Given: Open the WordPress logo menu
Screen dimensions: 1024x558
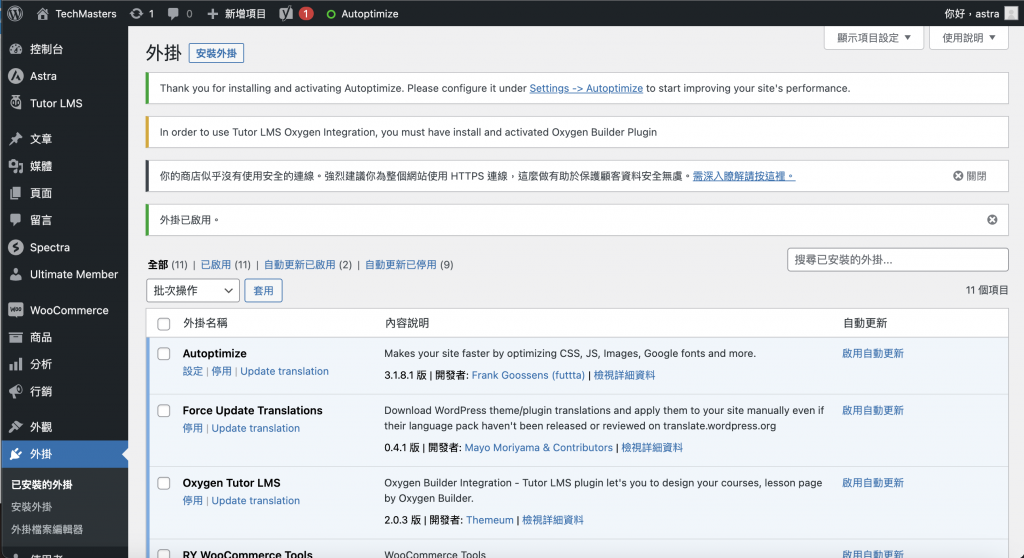Looking at the screenshot, I should coord(15,13).
